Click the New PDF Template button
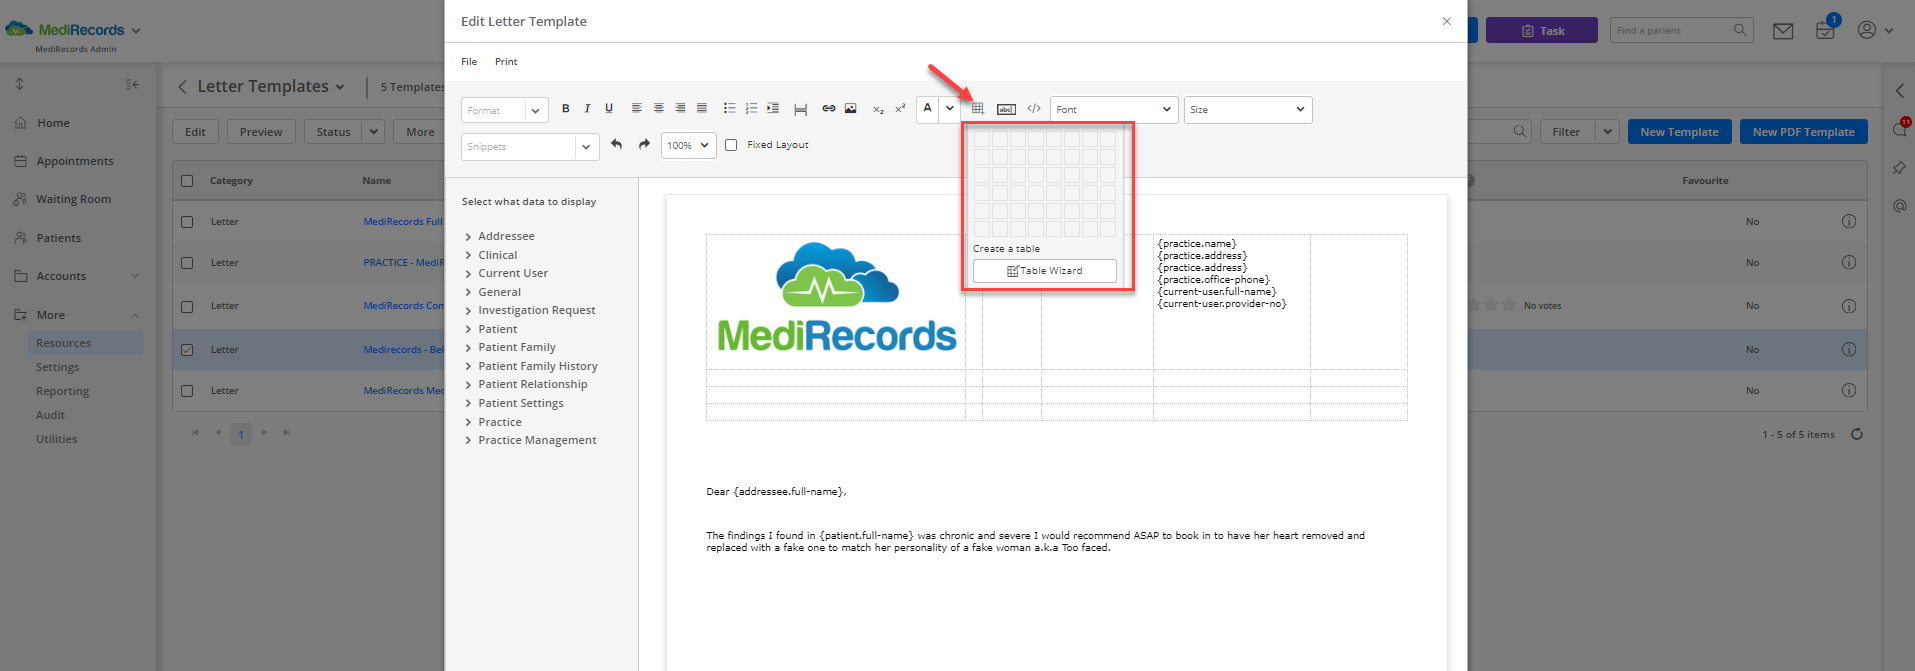 pyautogui.click(x=1803, y=132)
